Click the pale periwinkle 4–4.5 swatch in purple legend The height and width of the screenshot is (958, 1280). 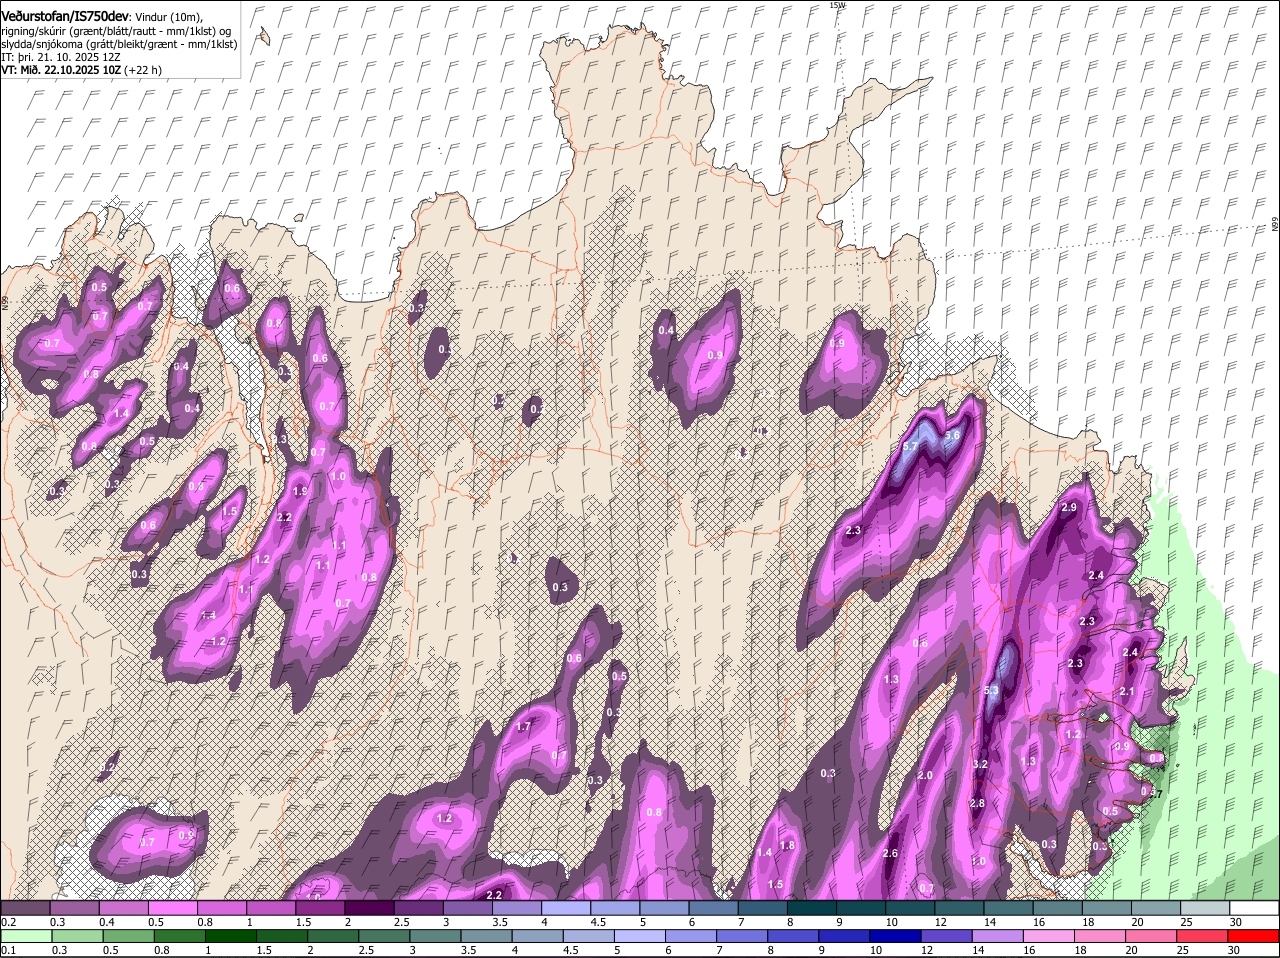tap(566, 907)
